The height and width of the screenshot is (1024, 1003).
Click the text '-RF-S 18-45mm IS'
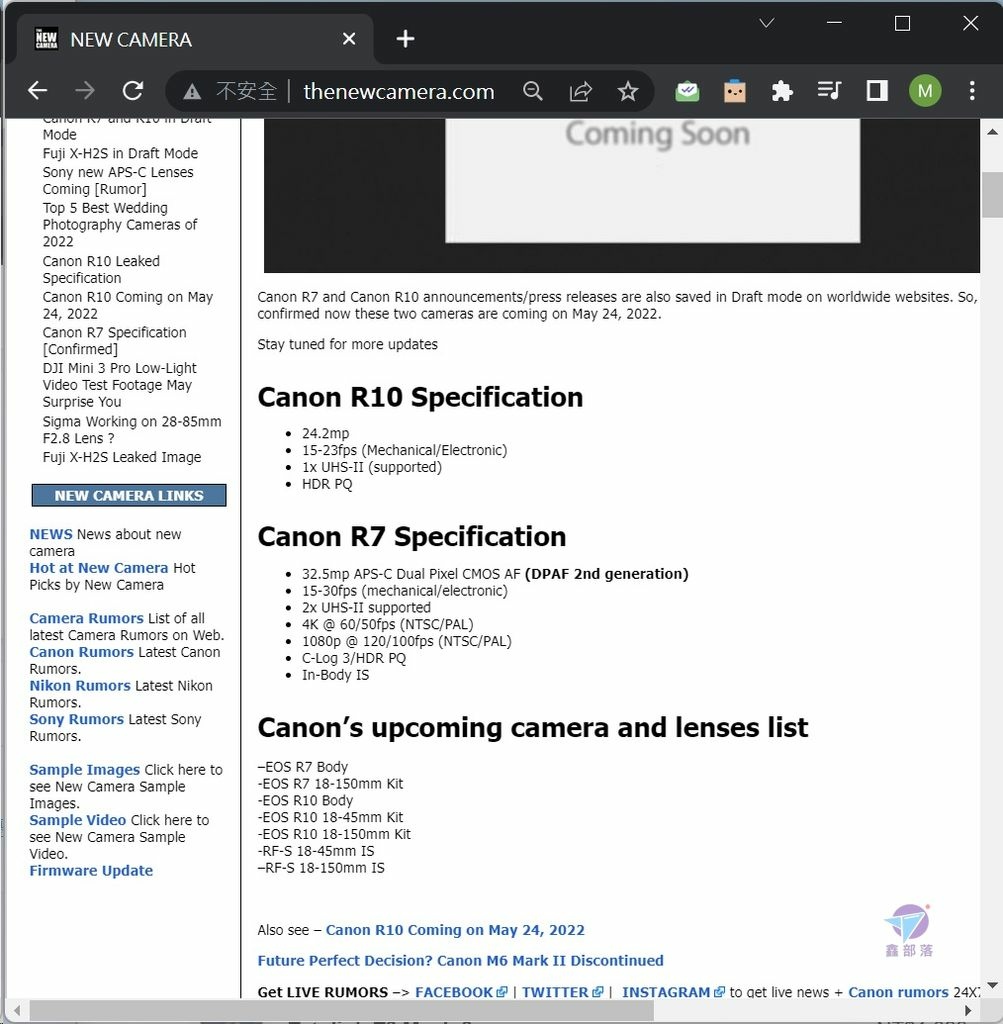tap(316, 851)
